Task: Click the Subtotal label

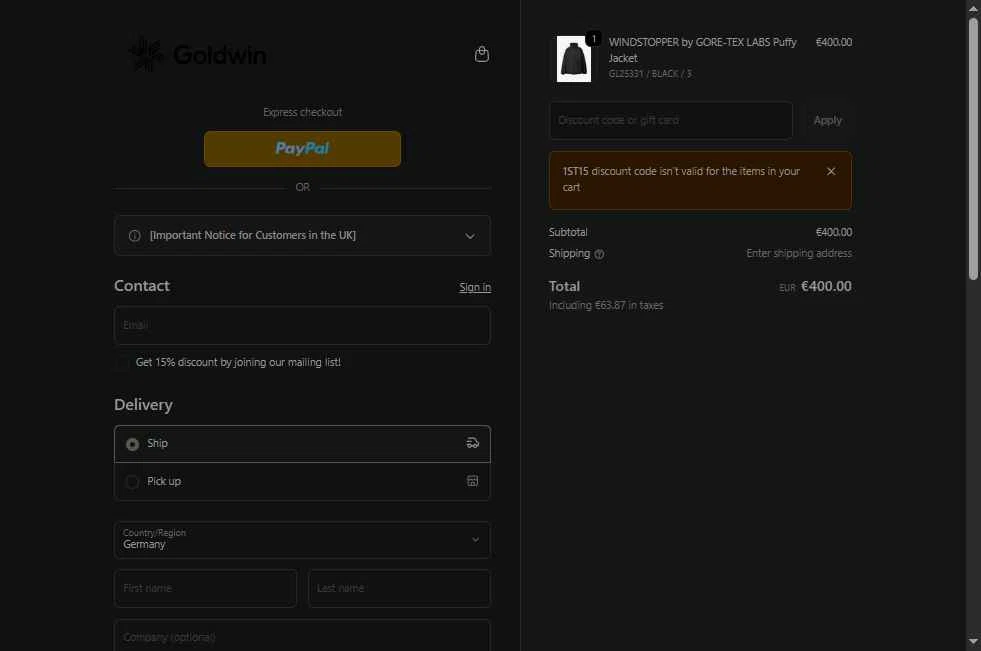Action: point(568,232)
